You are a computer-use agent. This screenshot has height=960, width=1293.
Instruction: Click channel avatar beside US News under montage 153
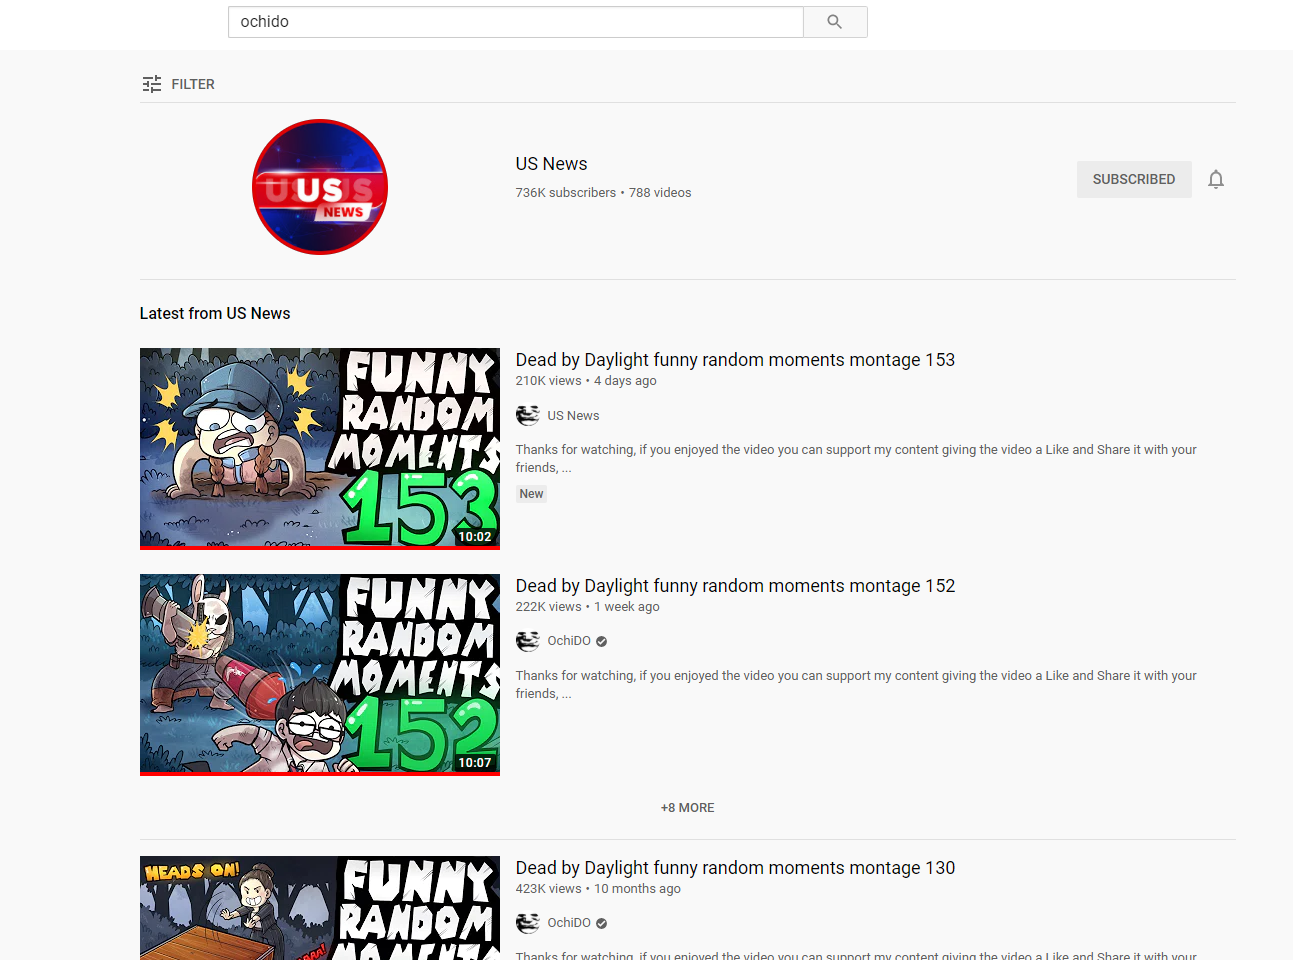[528, 415]
